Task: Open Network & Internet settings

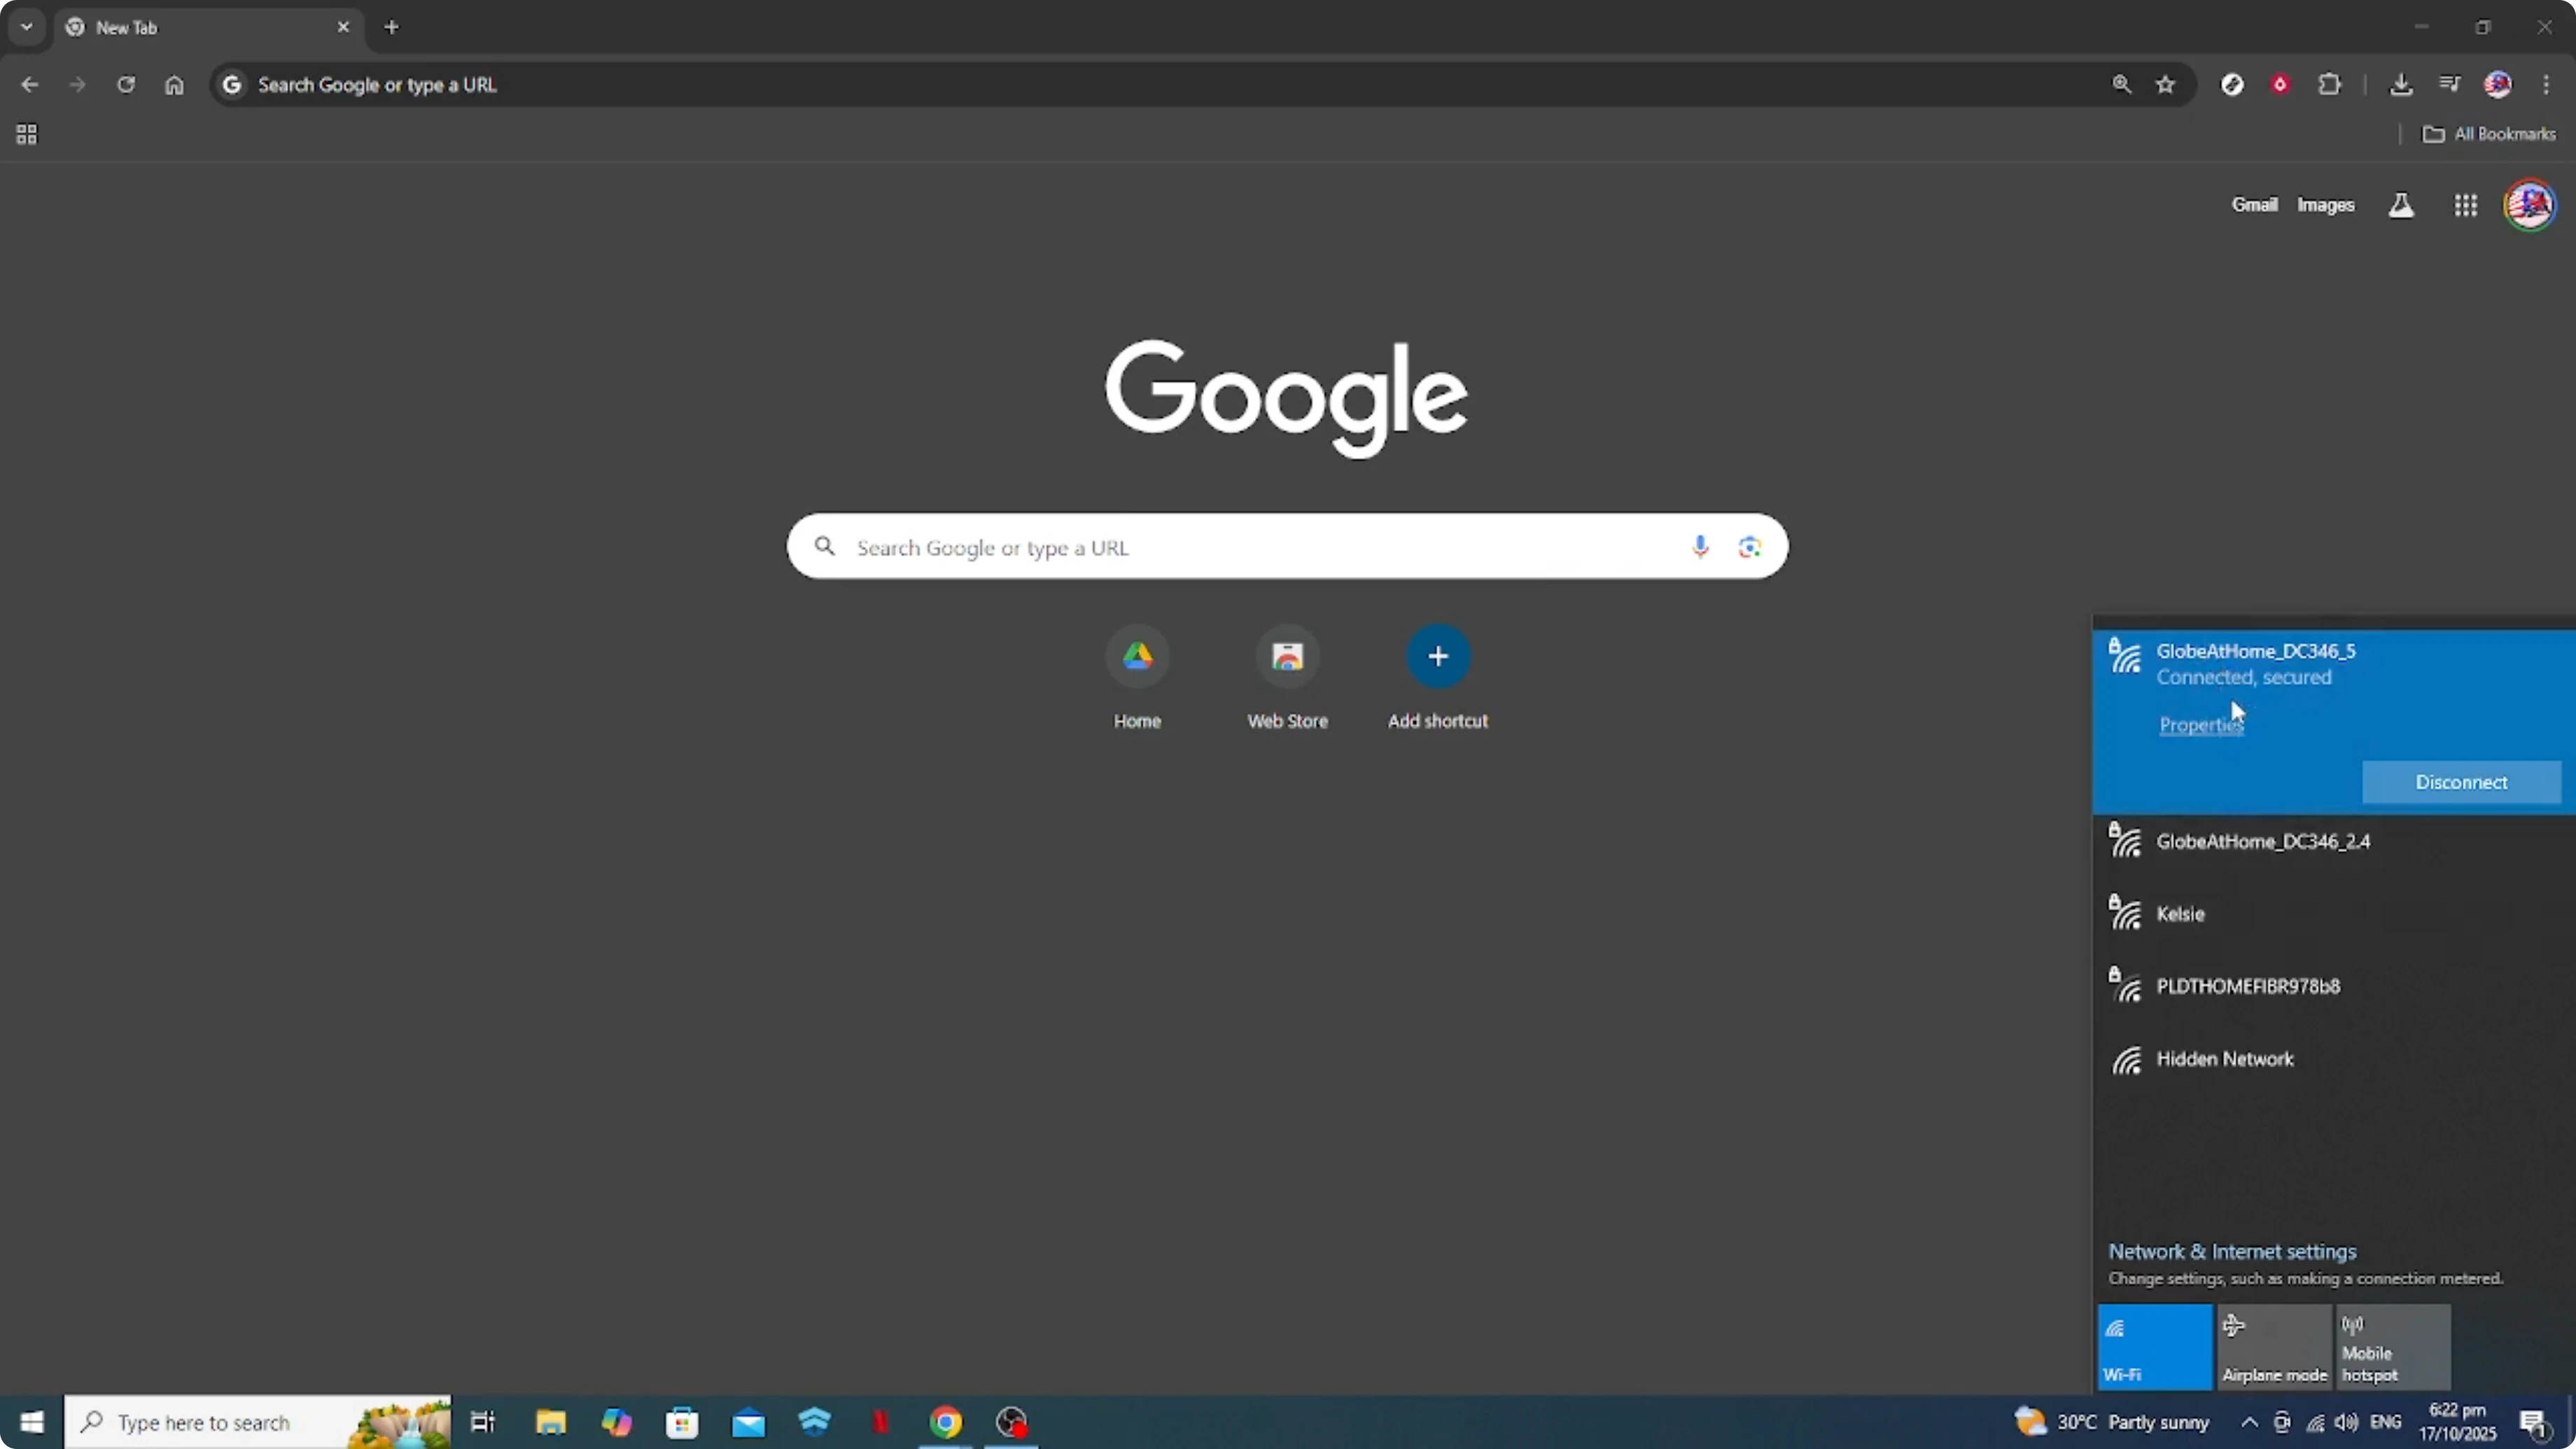Action: click(2233, 1251)
